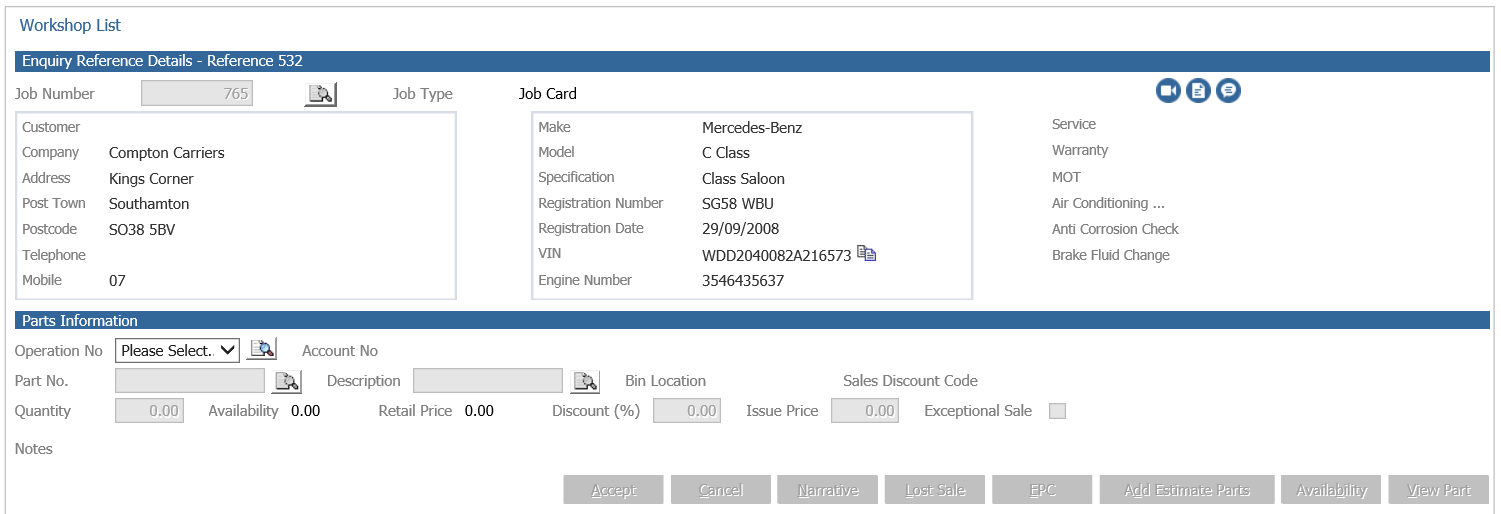Focus the Part No. input field

pyautogui.click(x=190, y=381)
